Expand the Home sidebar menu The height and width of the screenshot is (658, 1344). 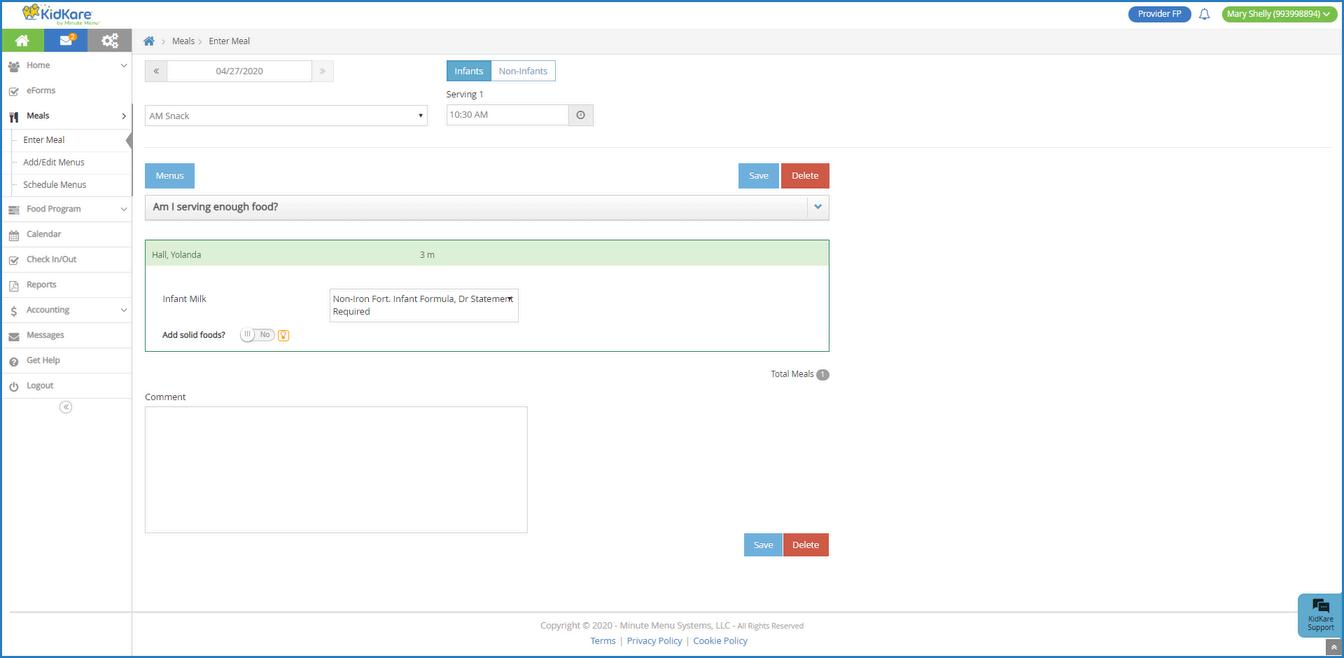click(66, 65)
